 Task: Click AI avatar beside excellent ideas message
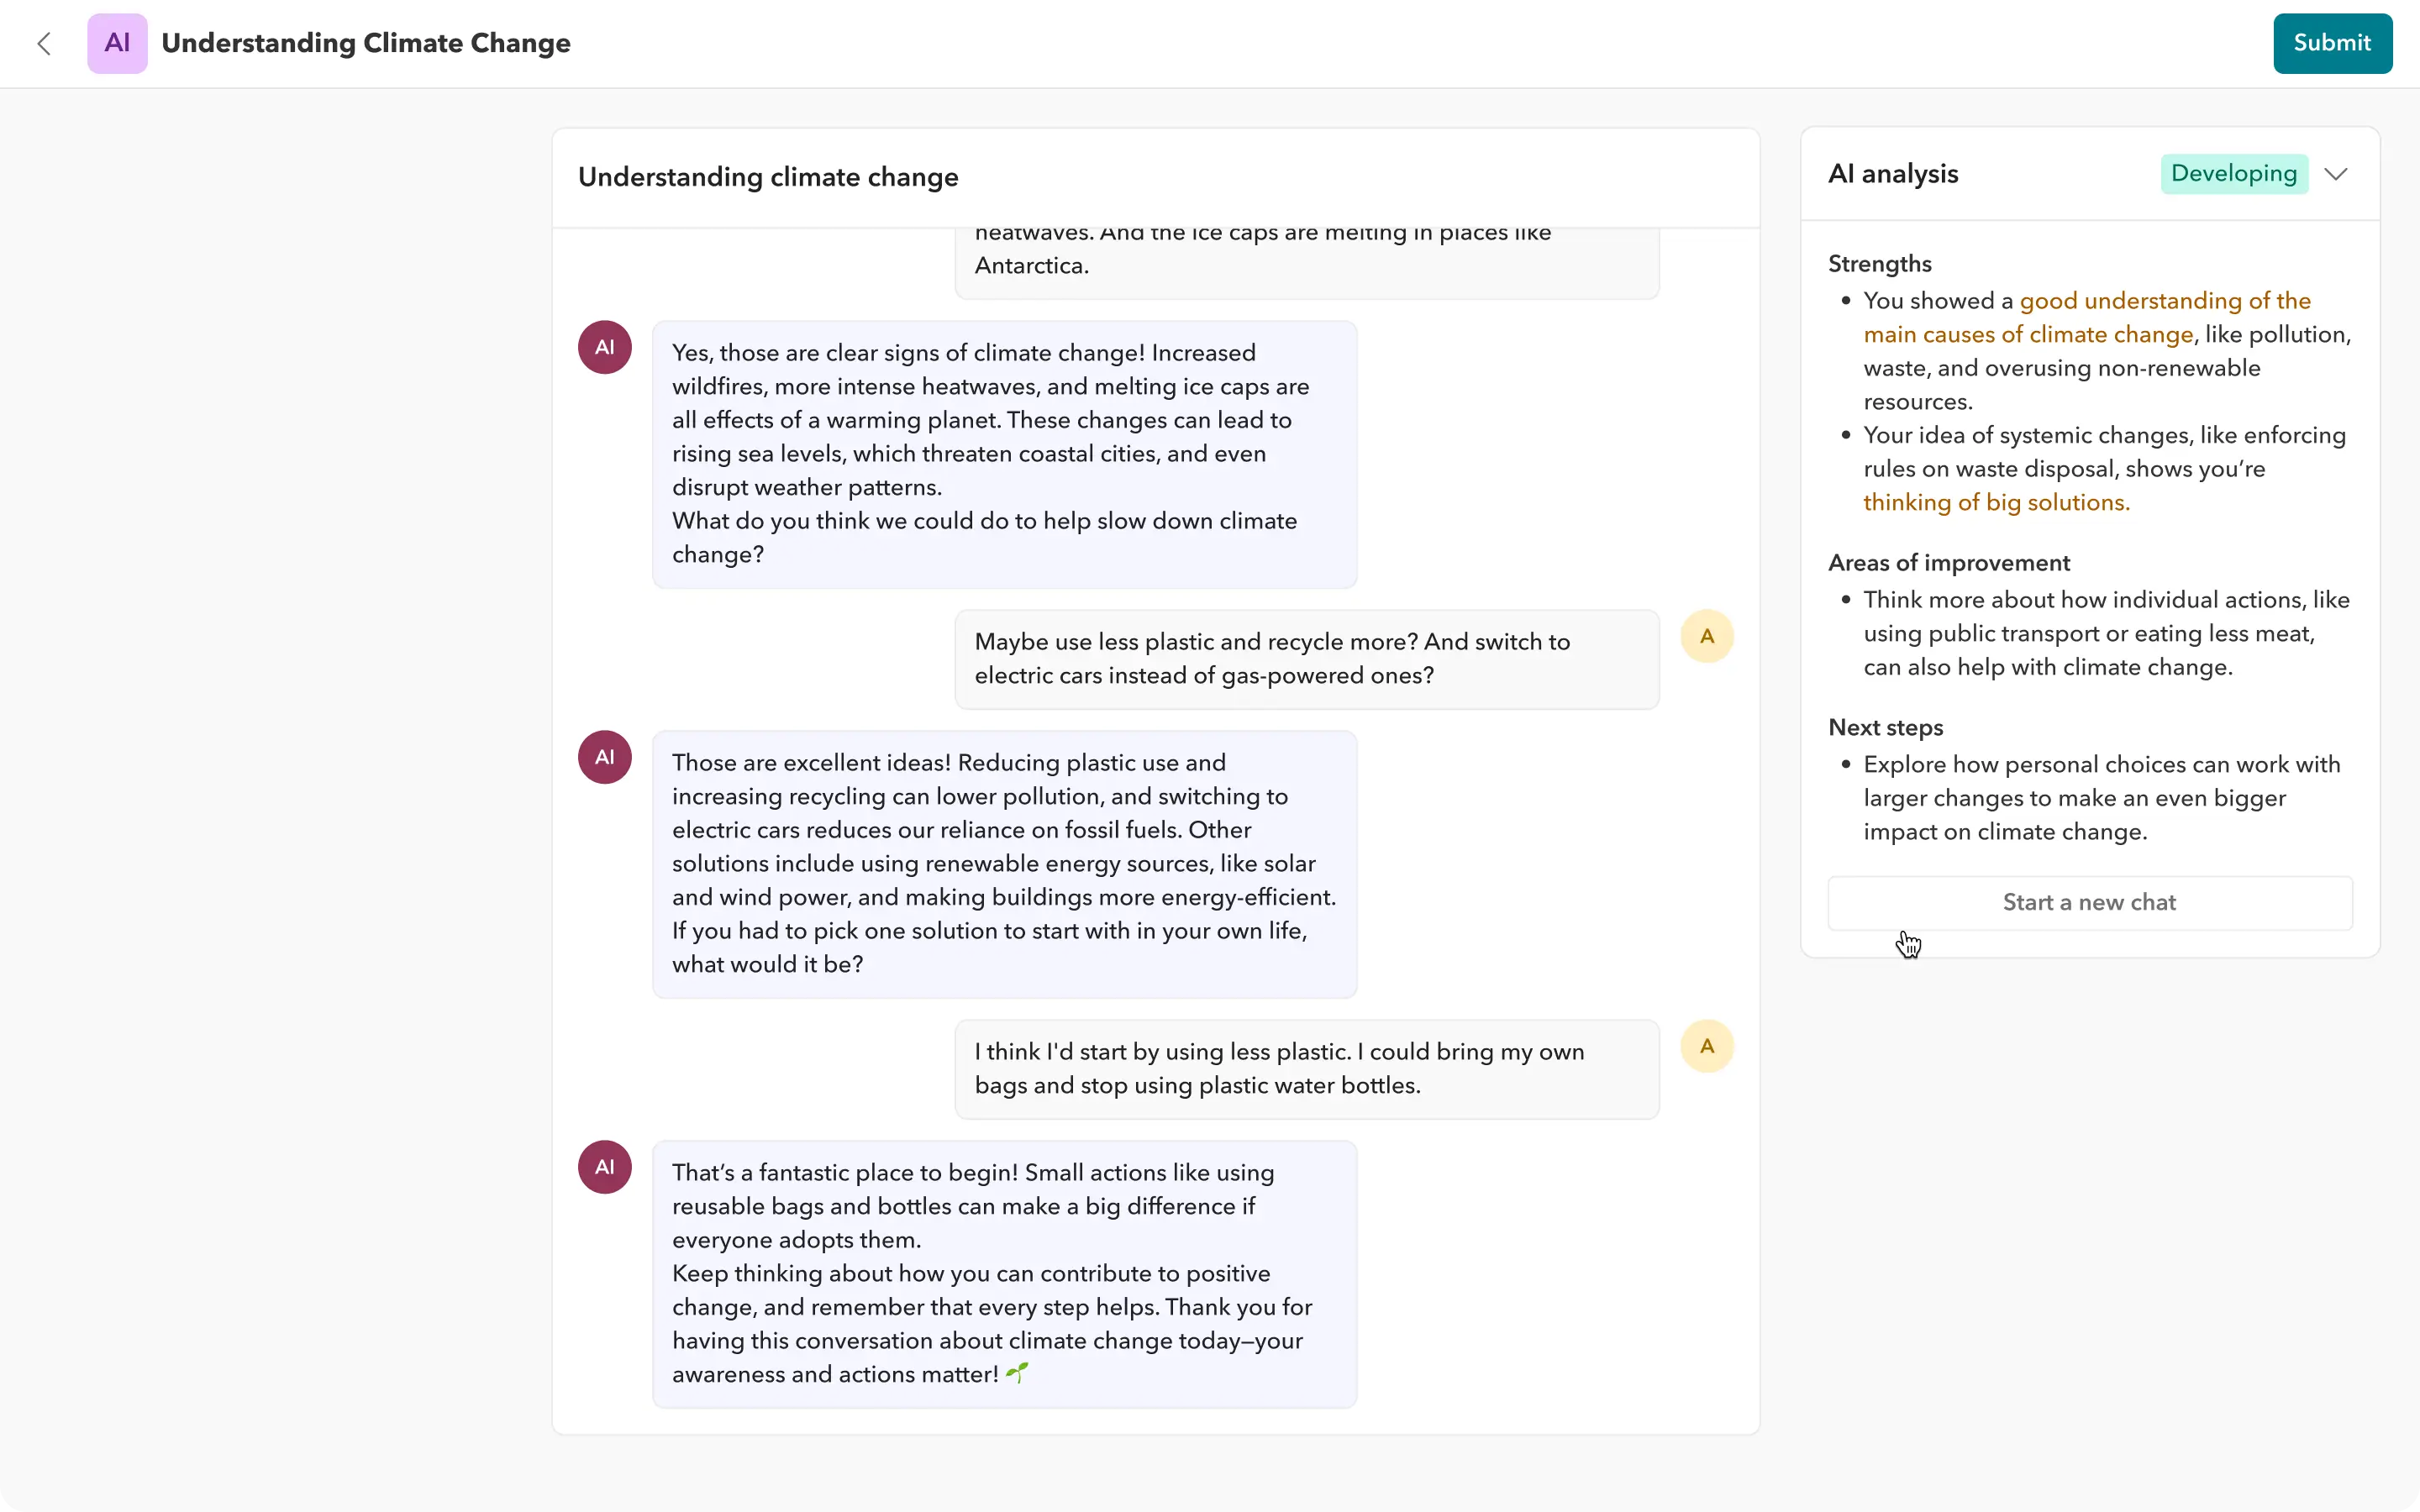coord(604,757)
